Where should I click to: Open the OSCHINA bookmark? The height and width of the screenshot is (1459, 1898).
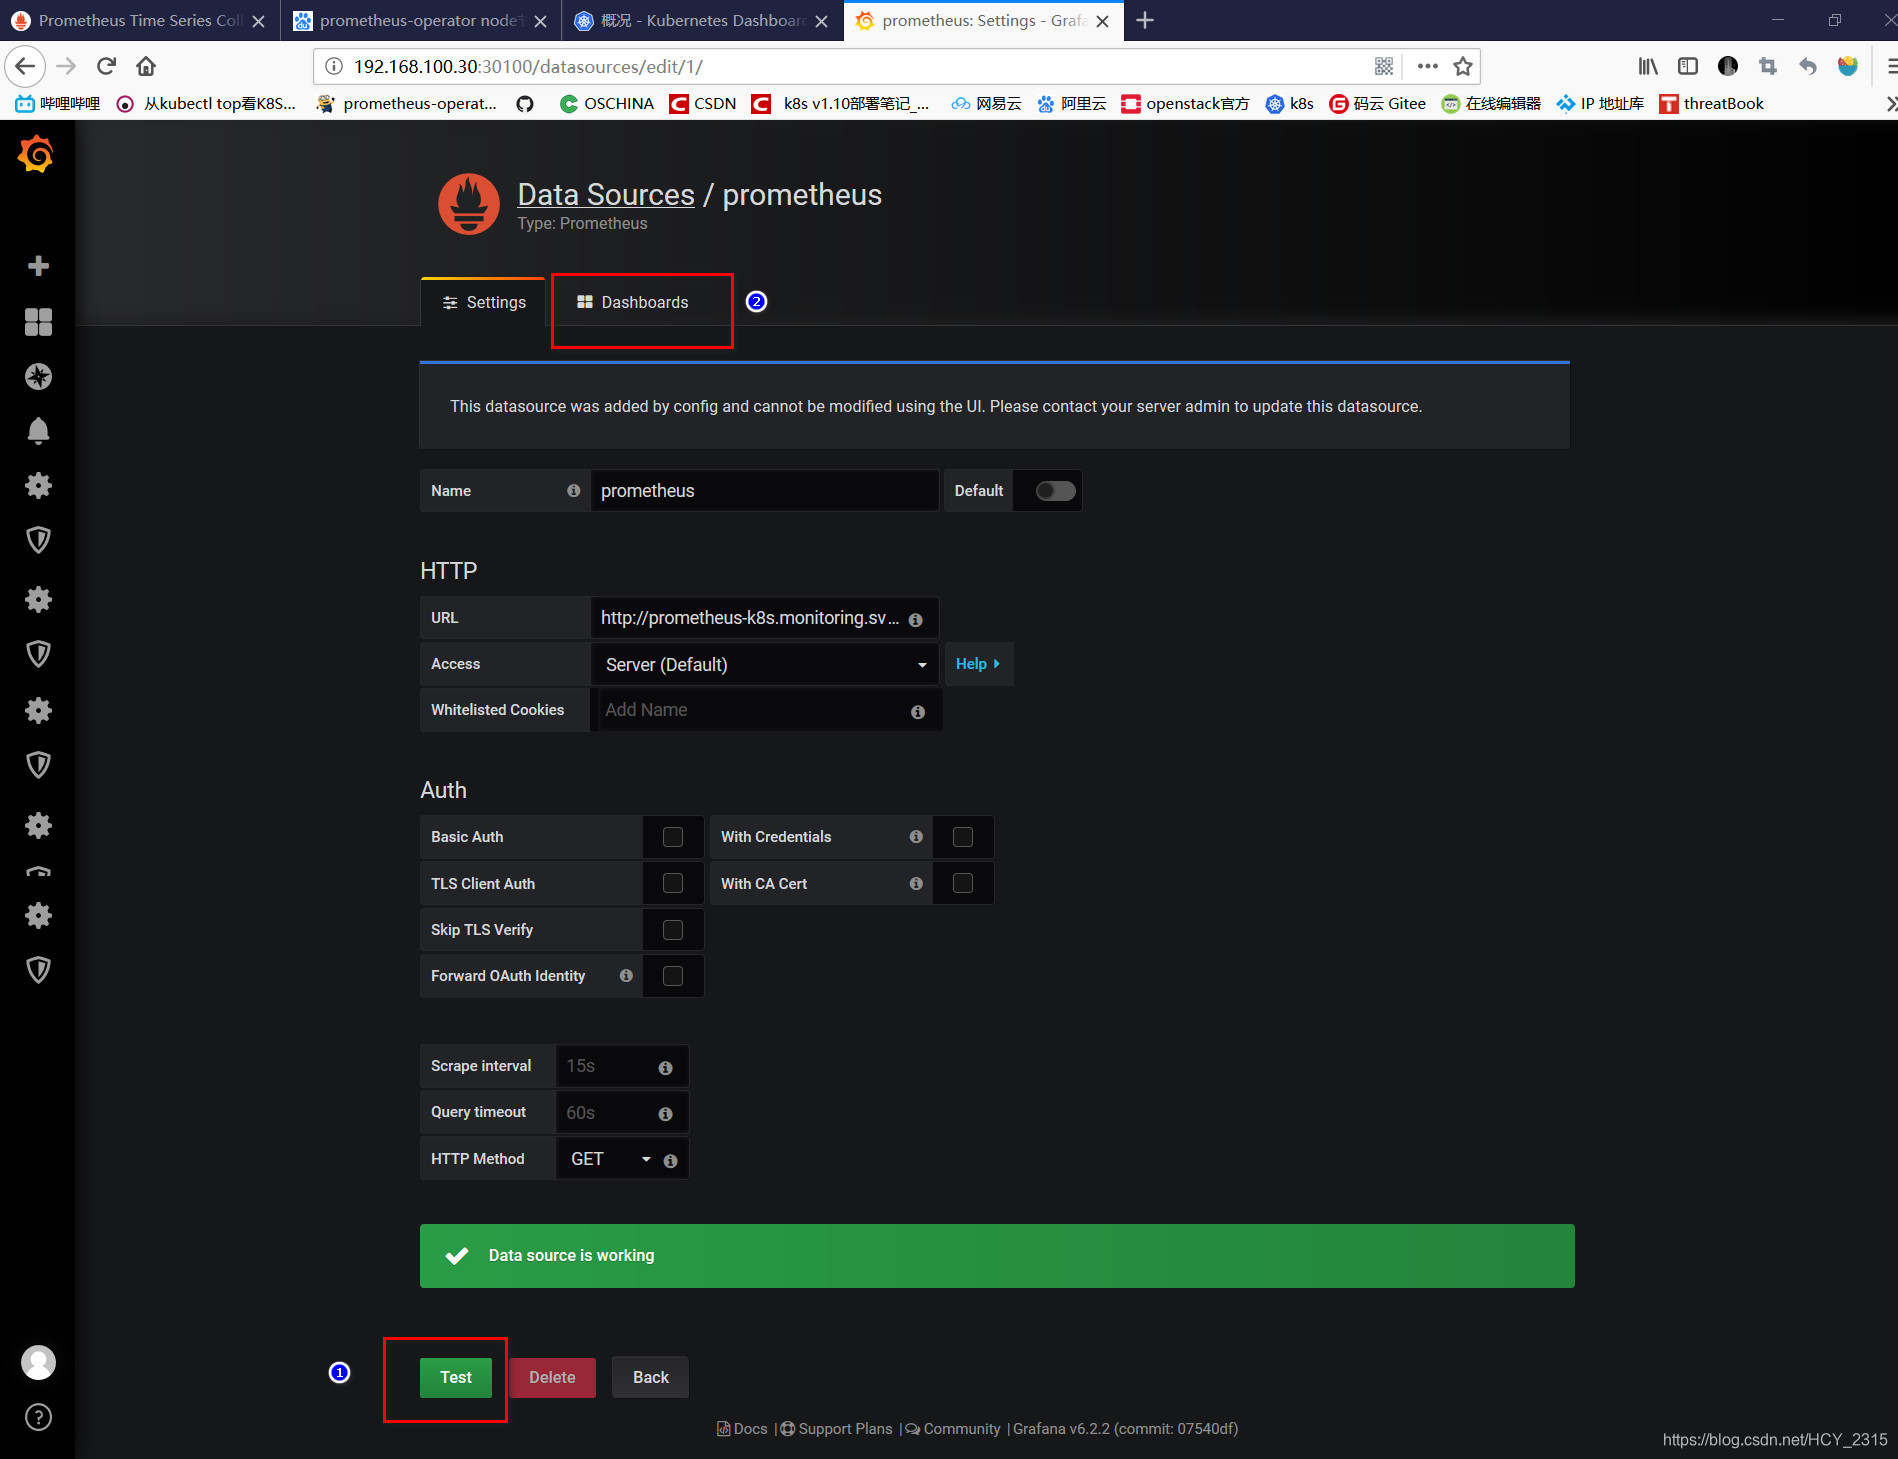[x=607, y=103]
